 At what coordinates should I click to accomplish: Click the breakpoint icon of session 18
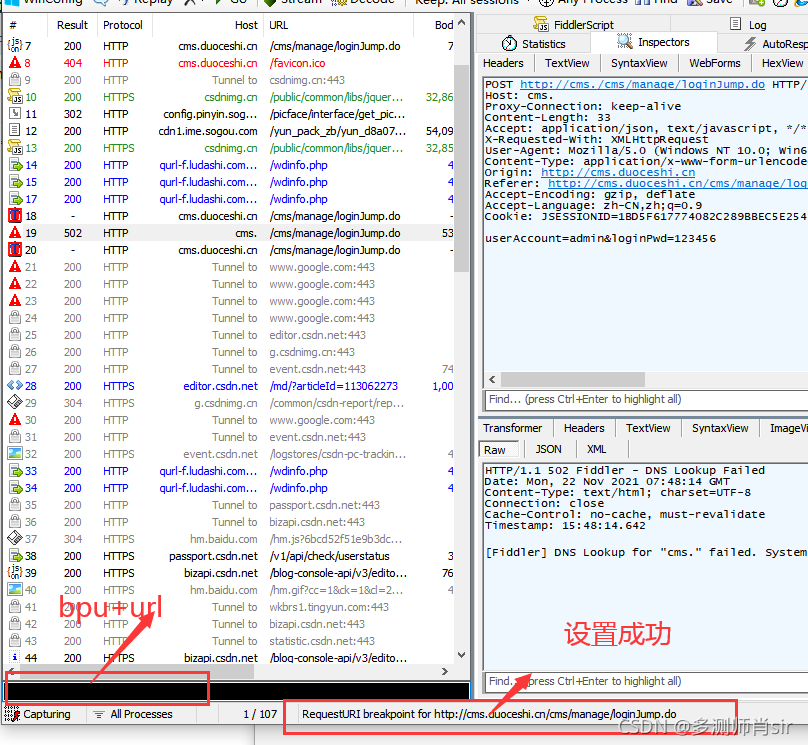15,215
